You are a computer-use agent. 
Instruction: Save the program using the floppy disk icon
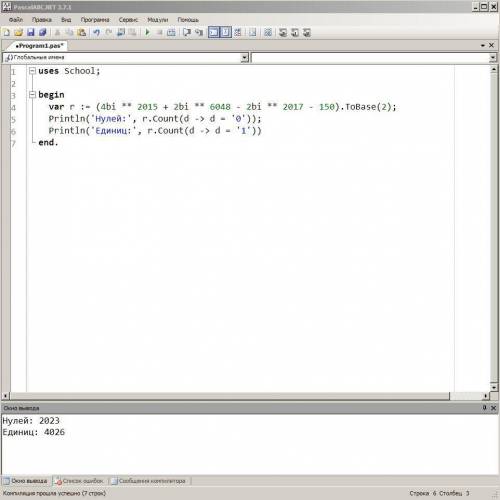point(31,32)
